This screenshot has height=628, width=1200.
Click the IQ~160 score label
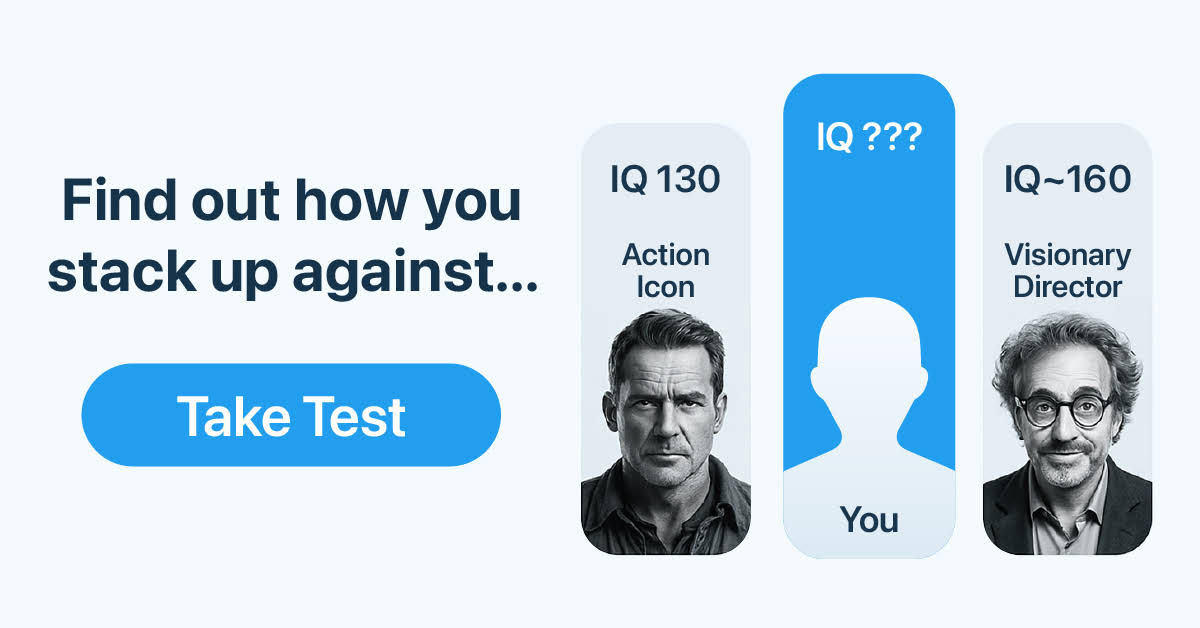(x=1067, y=180)
